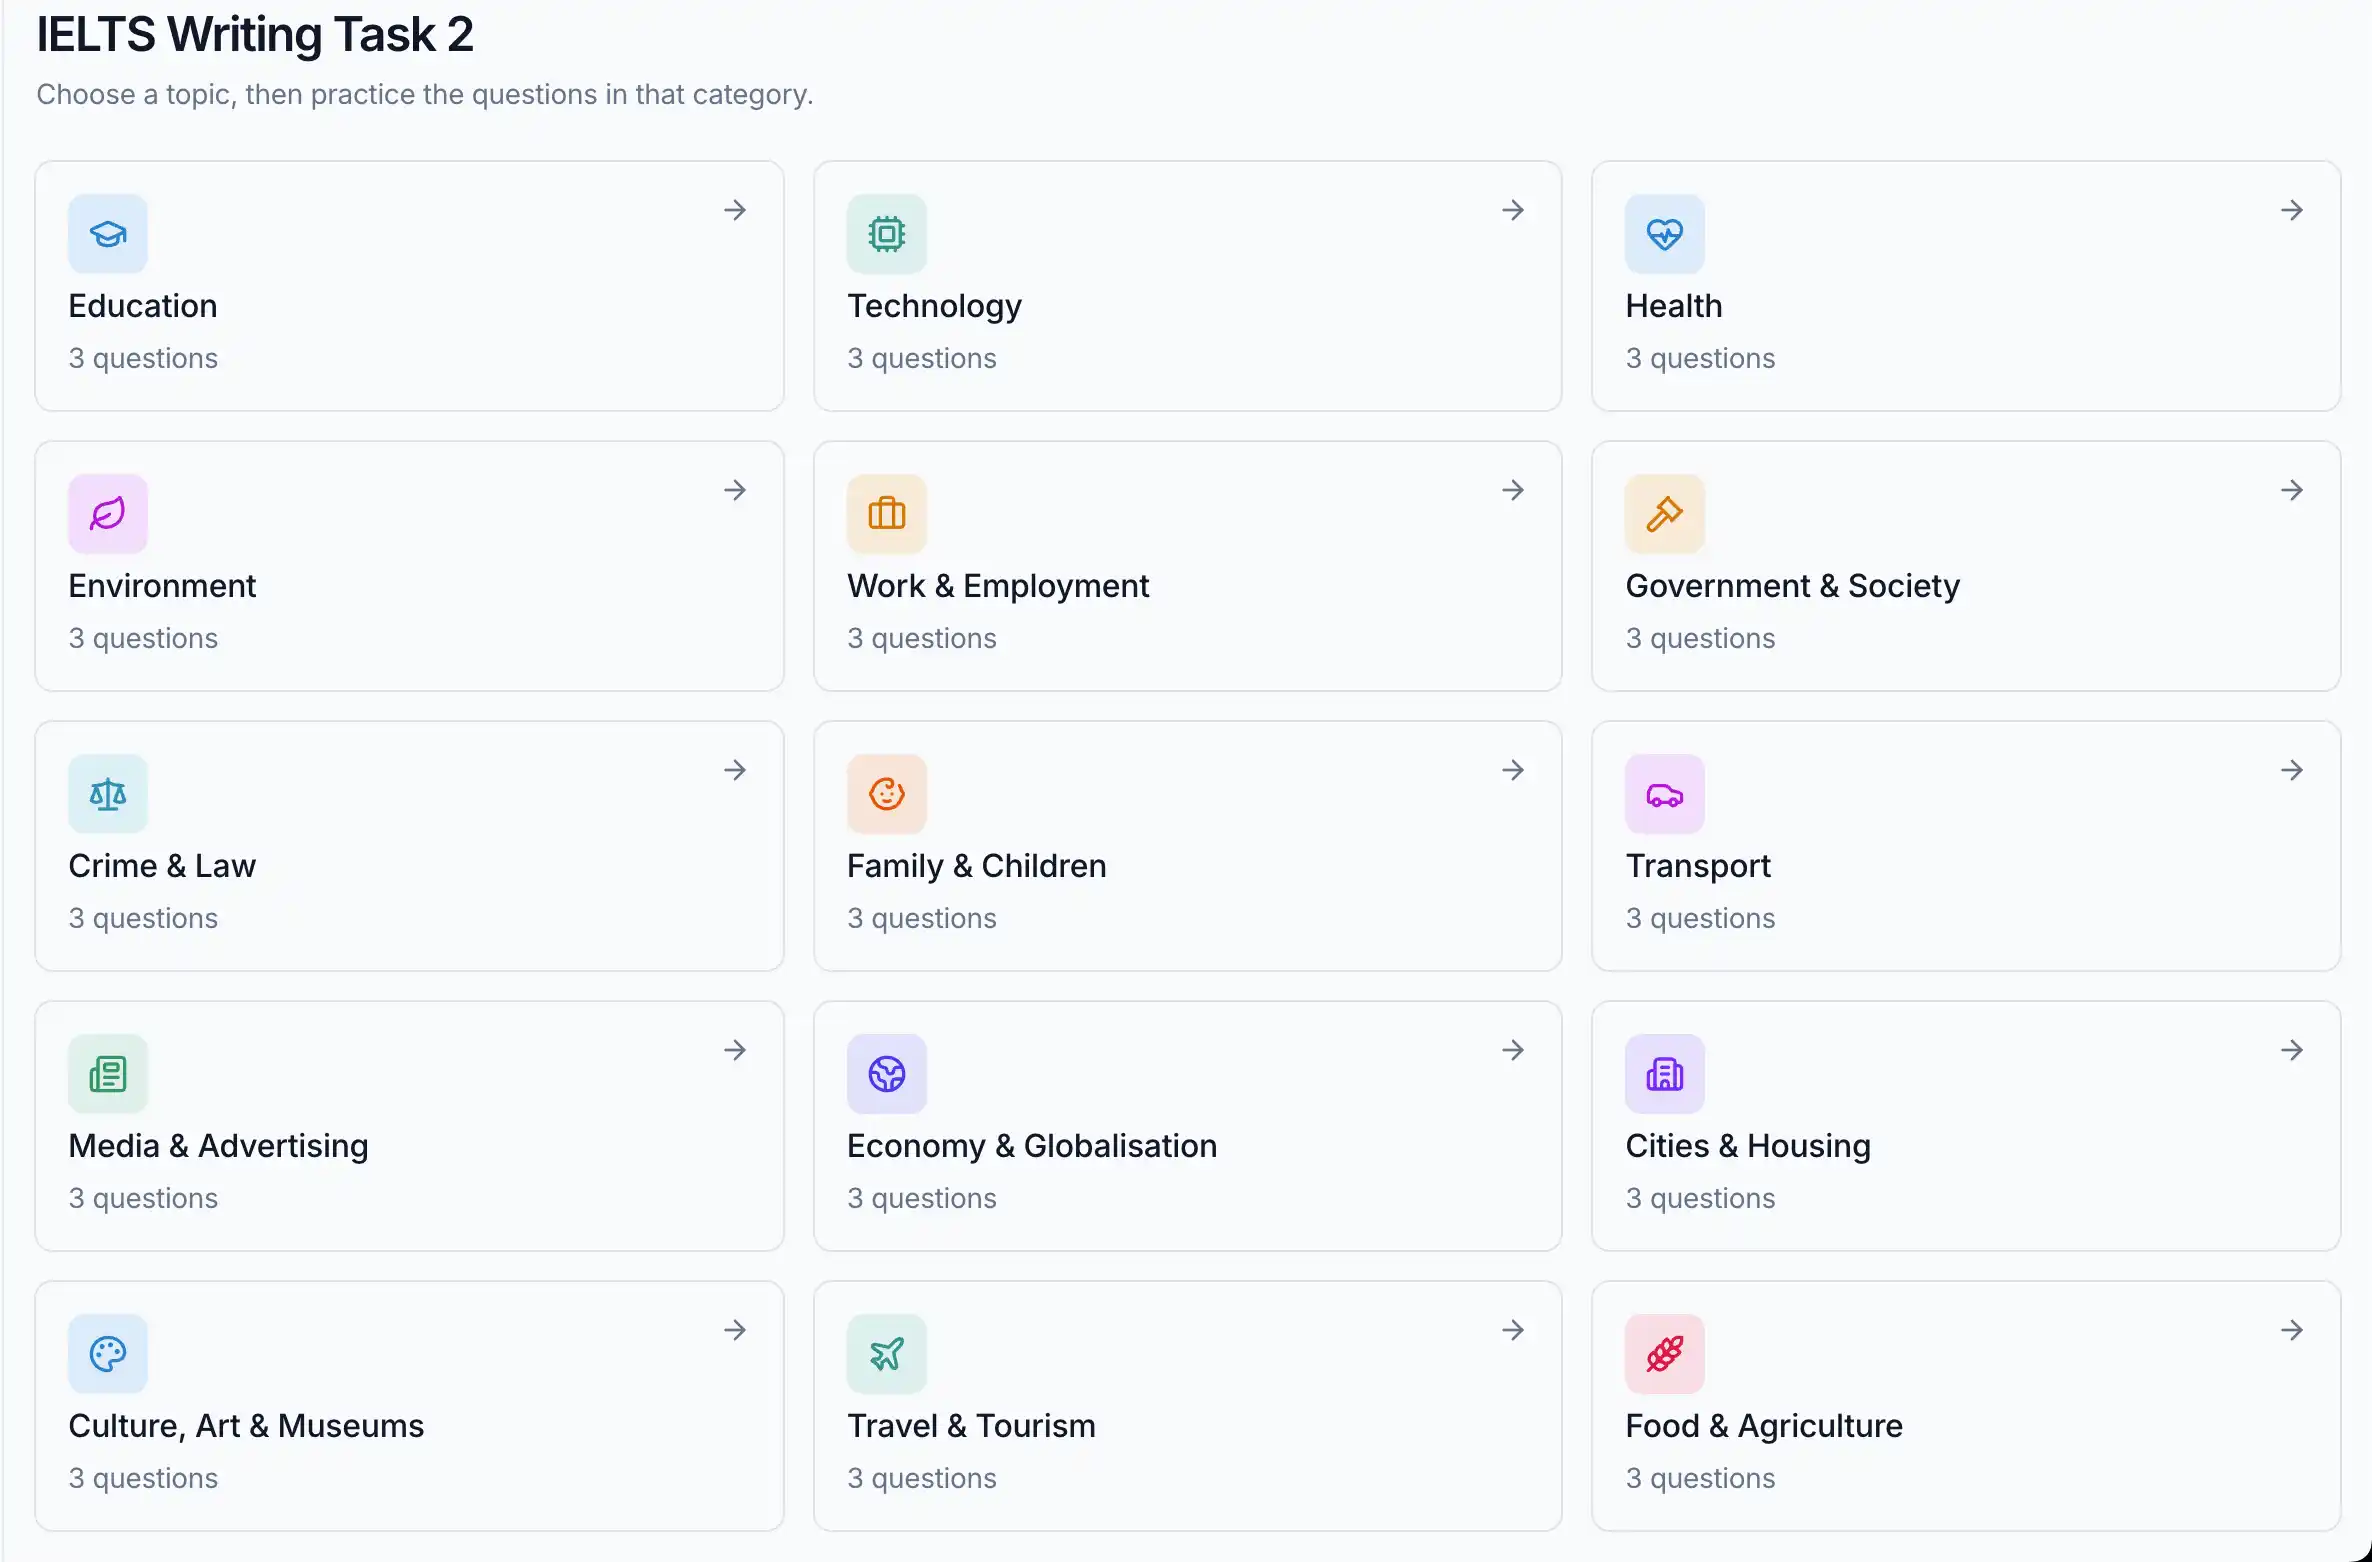Click the palette icon for Culture, Art & Museums
The height and width of the screenshot is (1562, 2372).
click(x=108, y=1354)
